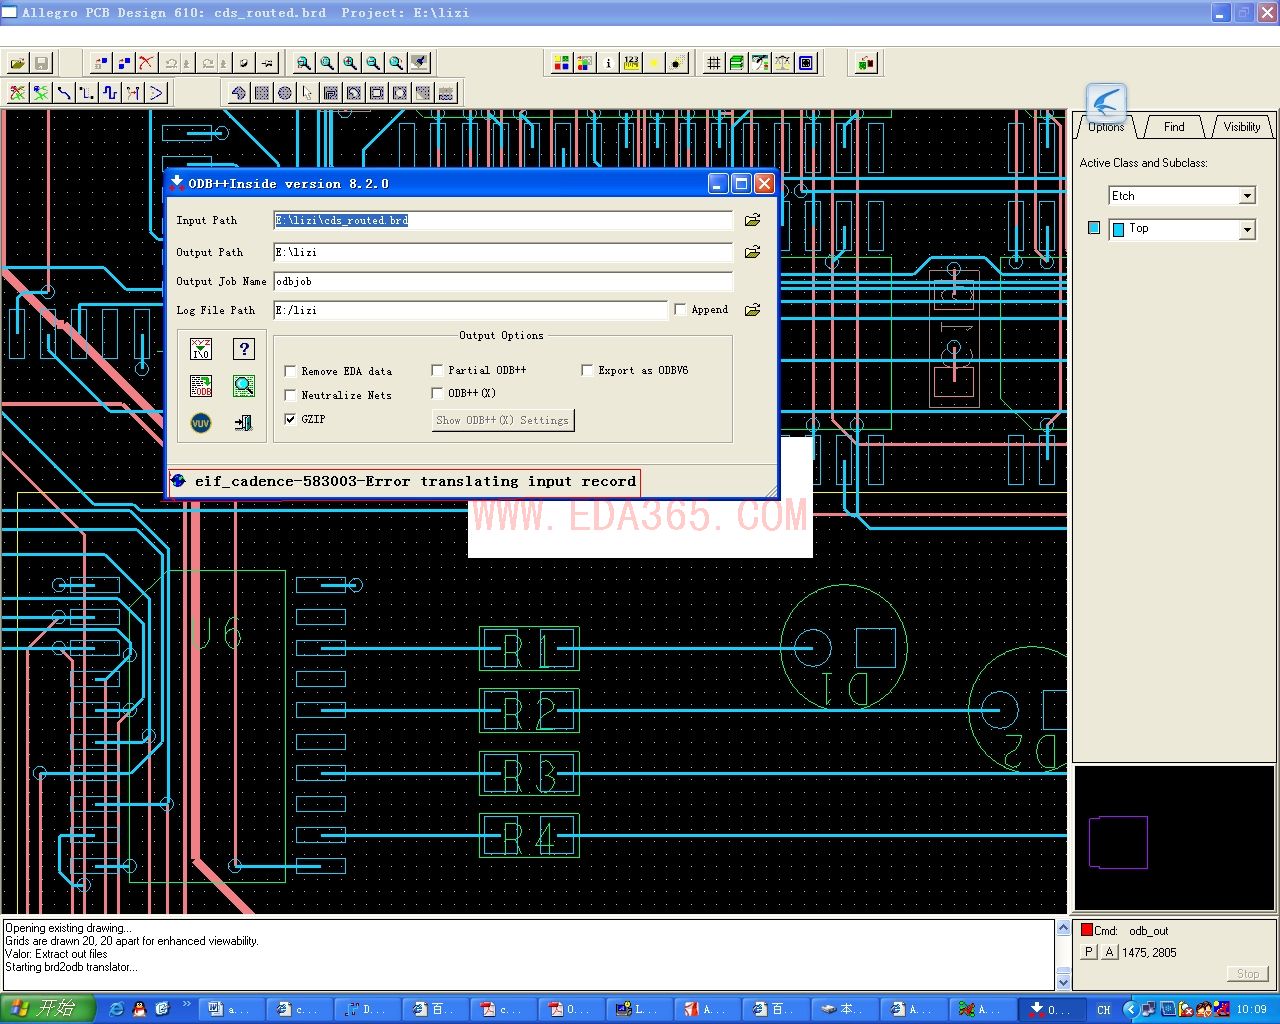Switch to the Visibility tab
1280x1024 pixels.
(x=1240, y=126)
